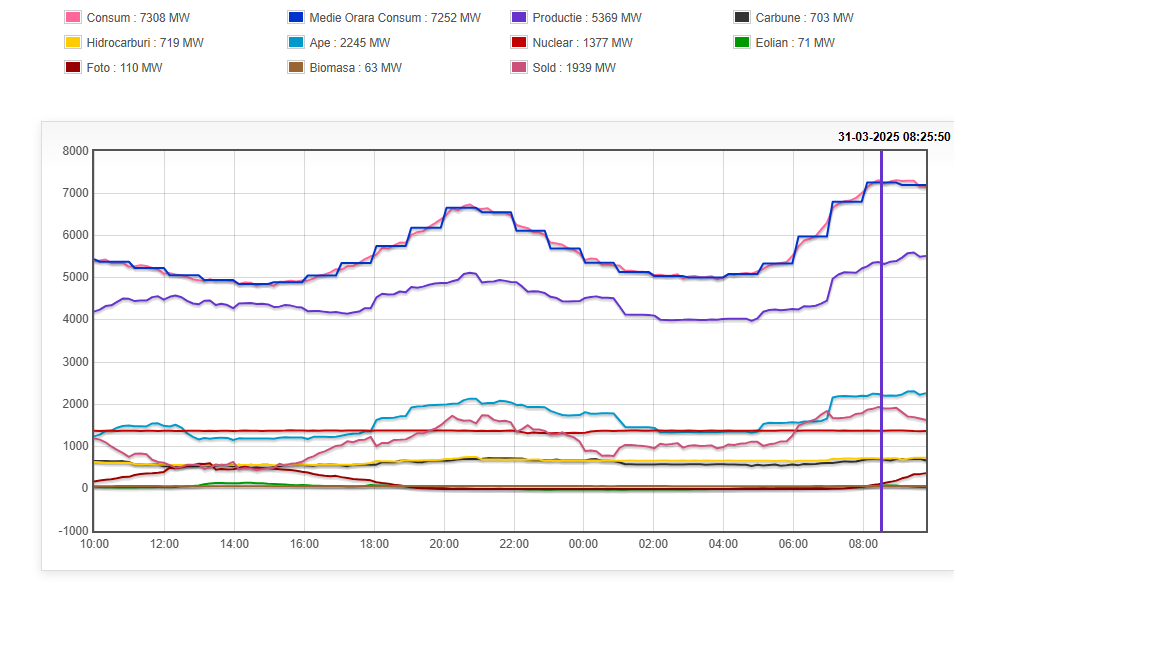Click the red Nuclear legend swatch
This screenshot has height=648, width=1152.
pyautogui.click(x=518, y=43)
